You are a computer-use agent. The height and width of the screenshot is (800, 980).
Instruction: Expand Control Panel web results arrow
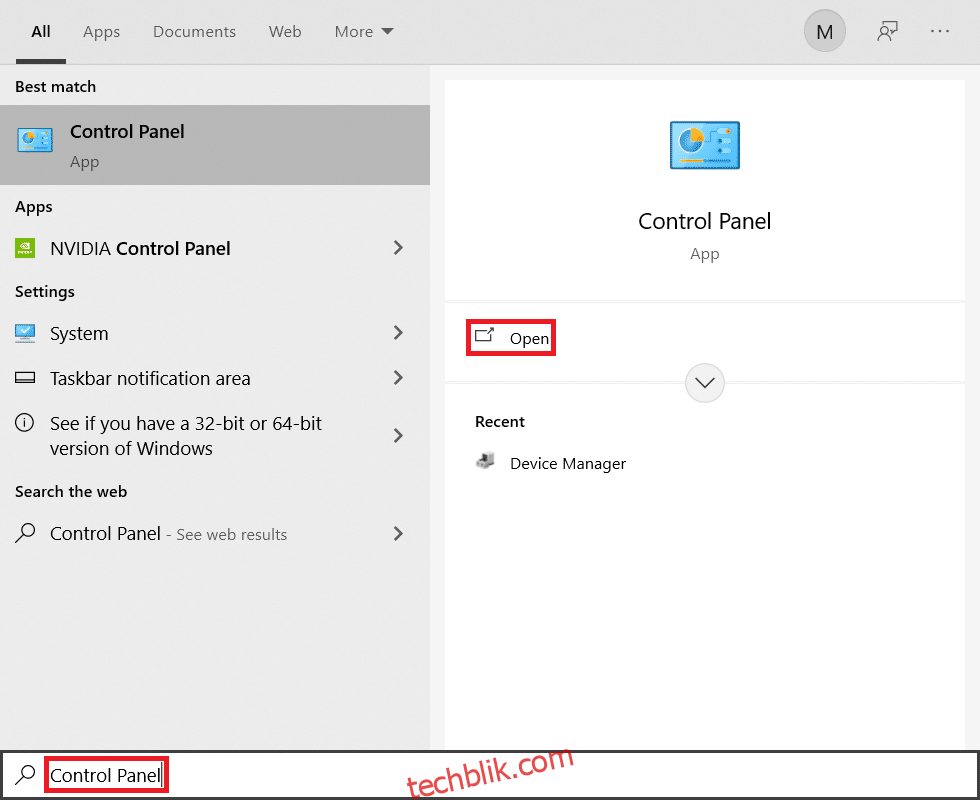[x=398, y=533]
